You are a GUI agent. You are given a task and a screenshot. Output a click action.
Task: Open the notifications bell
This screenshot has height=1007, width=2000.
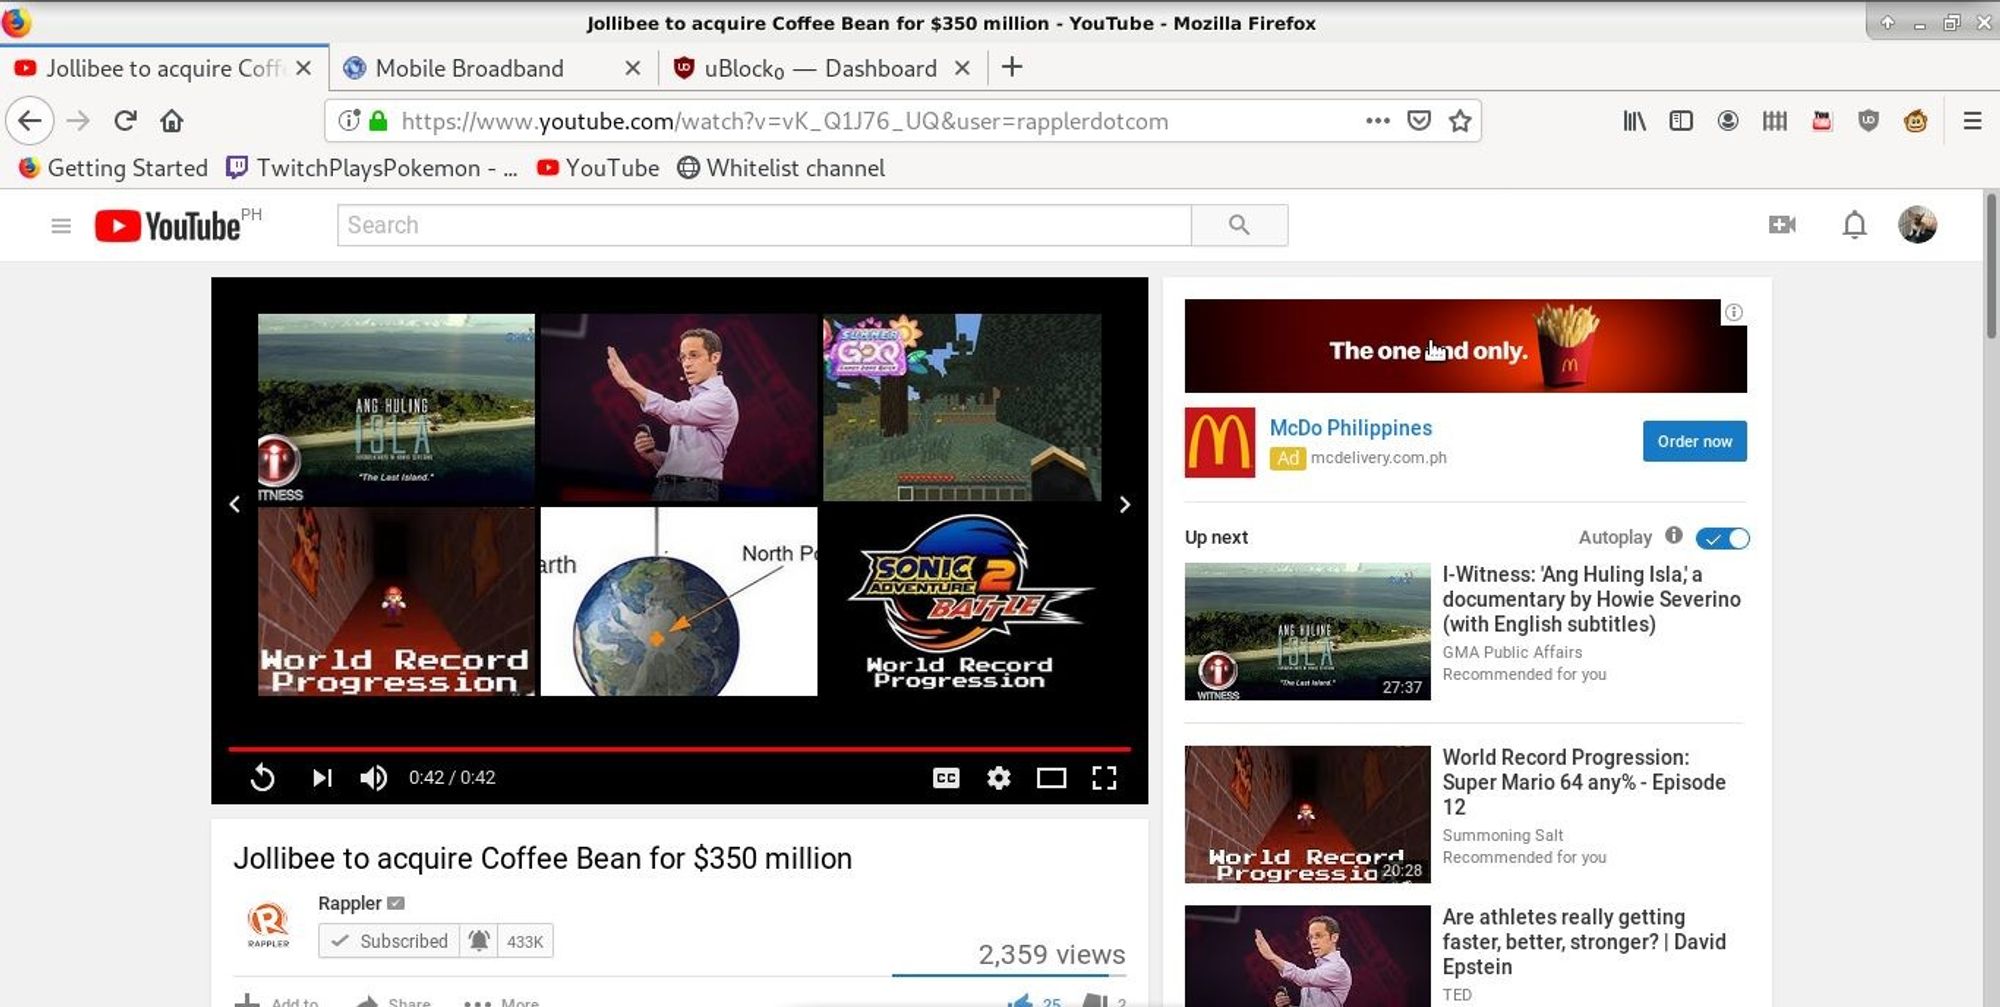[1854, 225]
